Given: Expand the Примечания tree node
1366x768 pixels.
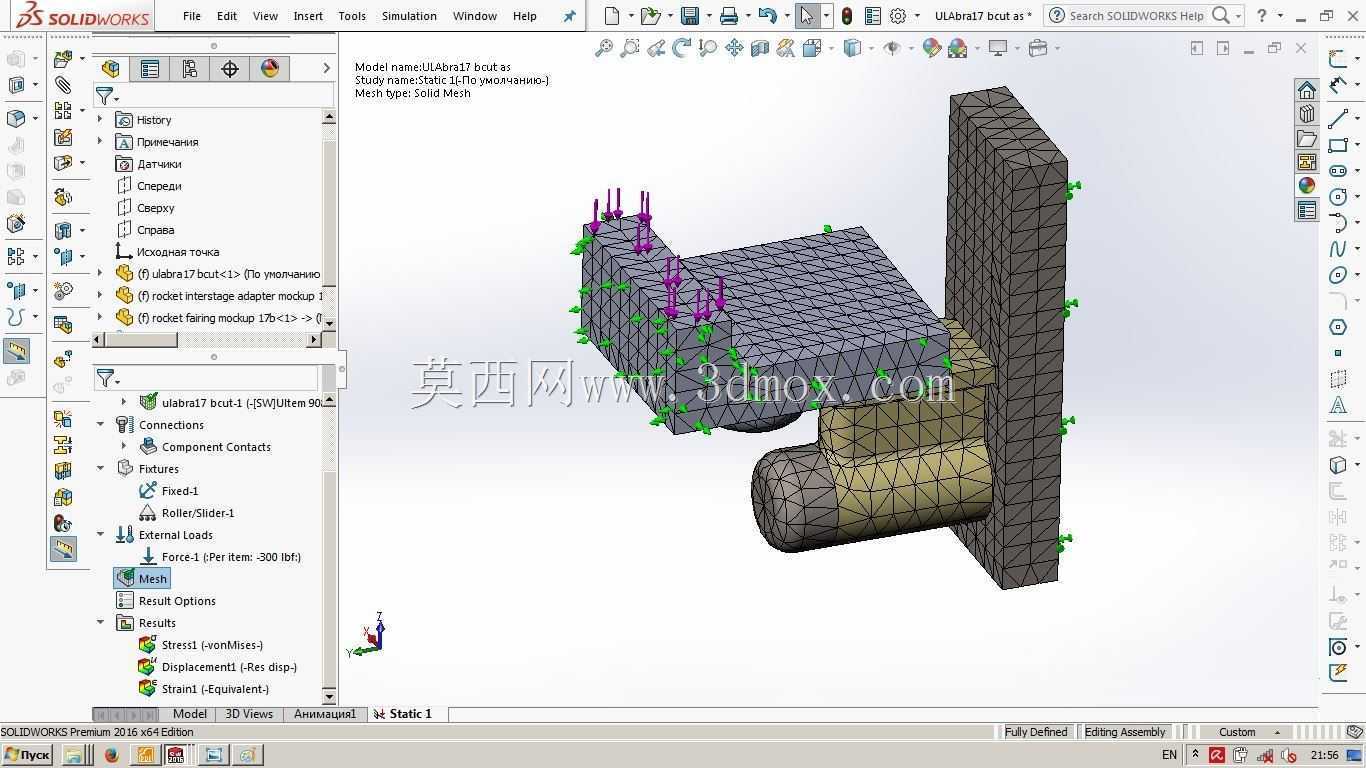Looking at the screenshot, I should click(x=100, y=142).
